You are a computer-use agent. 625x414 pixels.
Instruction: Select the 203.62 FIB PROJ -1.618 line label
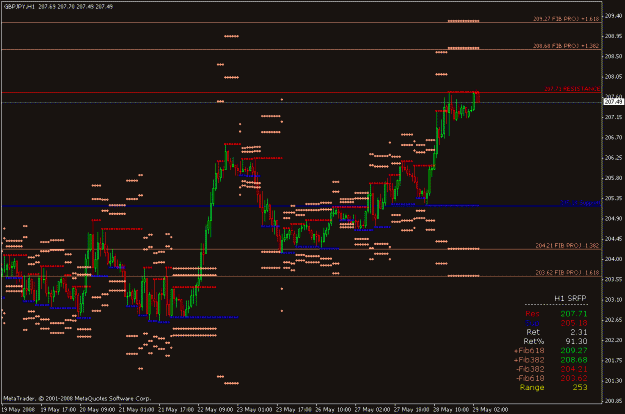click(567, 273)
